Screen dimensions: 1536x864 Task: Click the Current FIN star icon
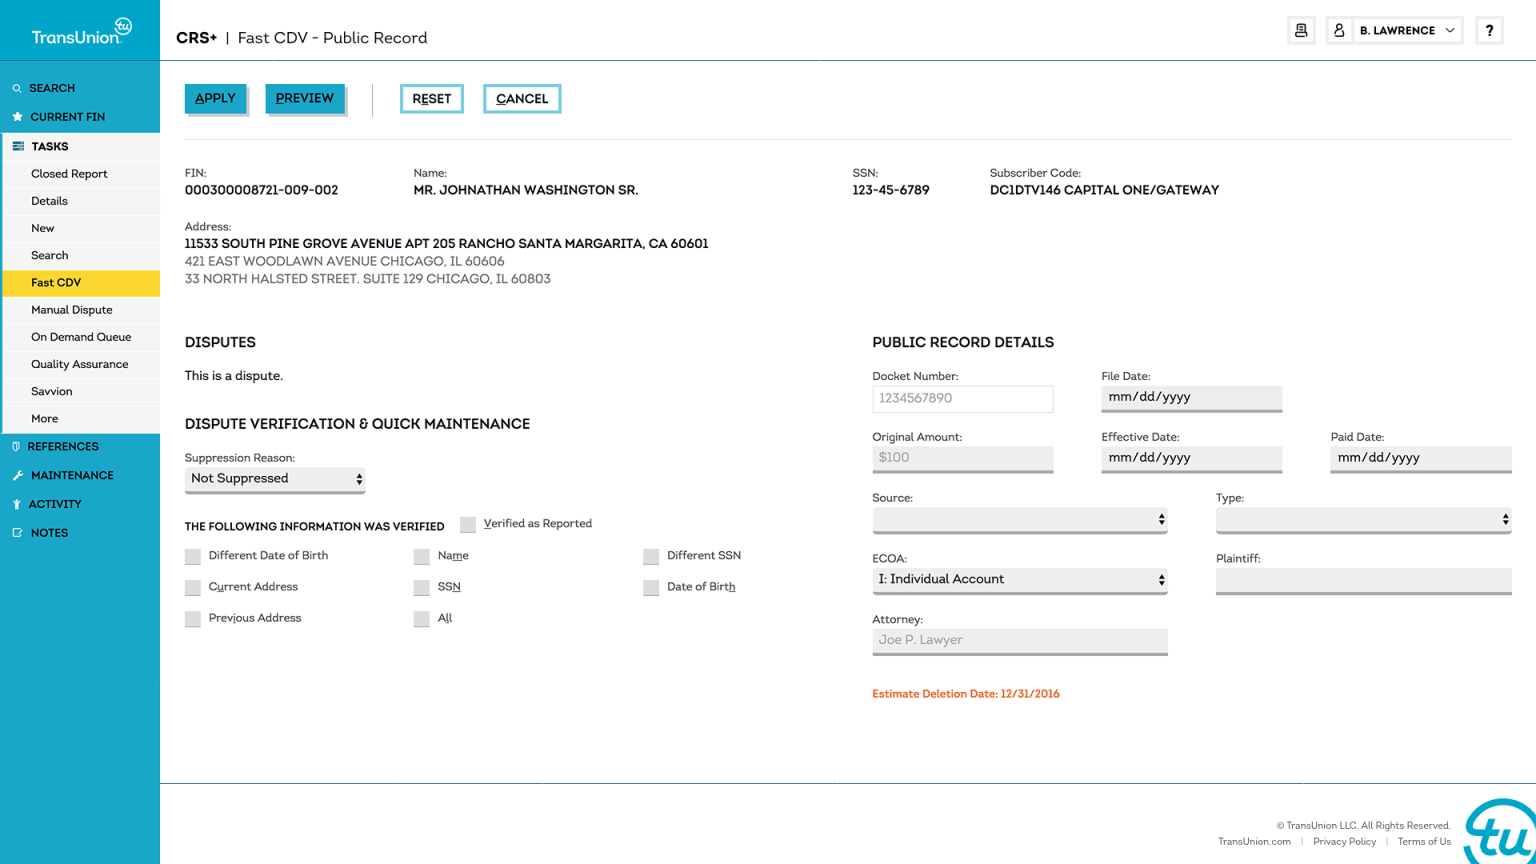[17, 117]
